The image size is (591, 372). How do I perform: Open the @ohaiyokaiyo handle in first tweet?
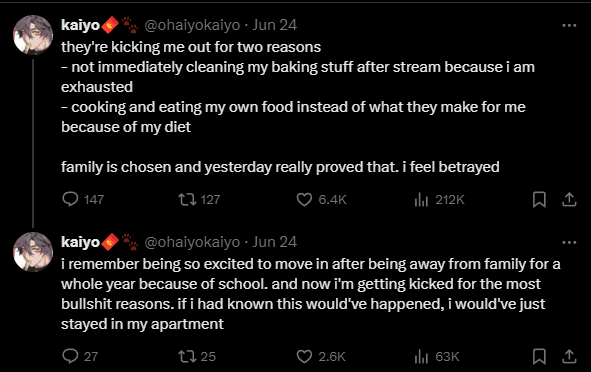[192, 25]
